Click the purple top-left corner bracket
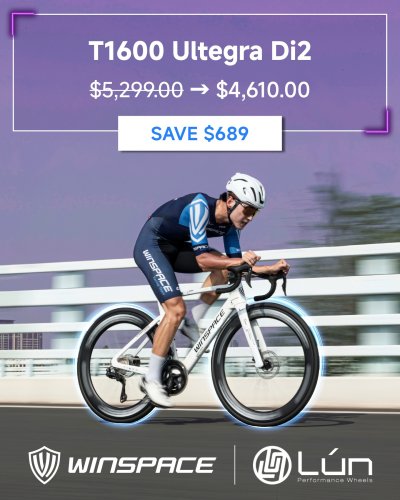The height and width of the screenshot is (500, 400). pos(22,23)
